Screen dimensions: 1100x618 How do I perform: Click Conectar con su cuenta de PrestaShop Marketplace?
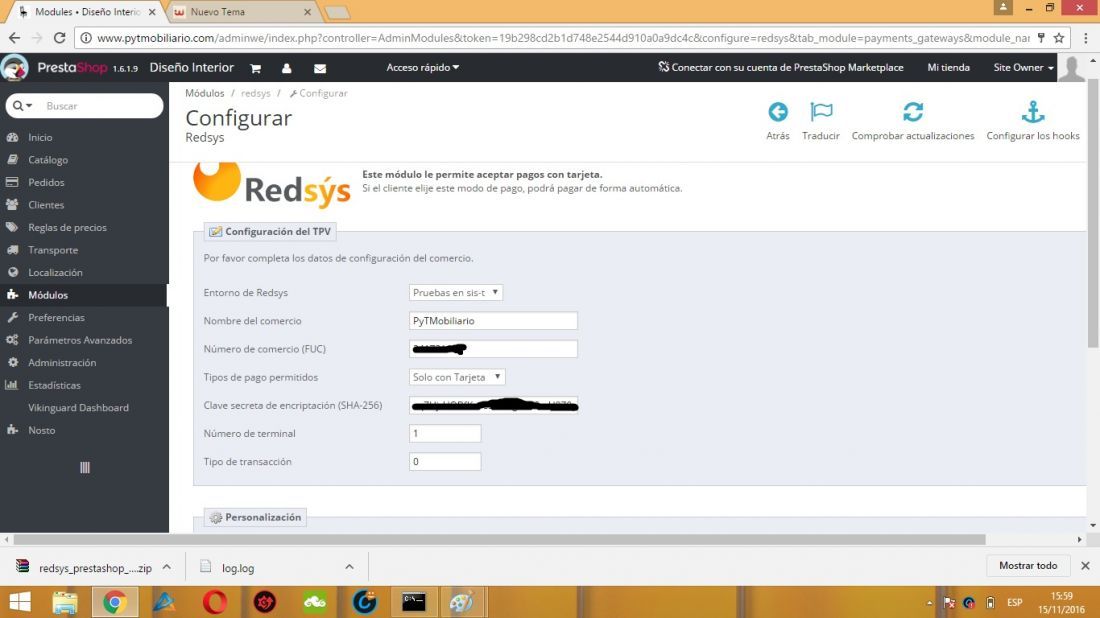(781, 67)
